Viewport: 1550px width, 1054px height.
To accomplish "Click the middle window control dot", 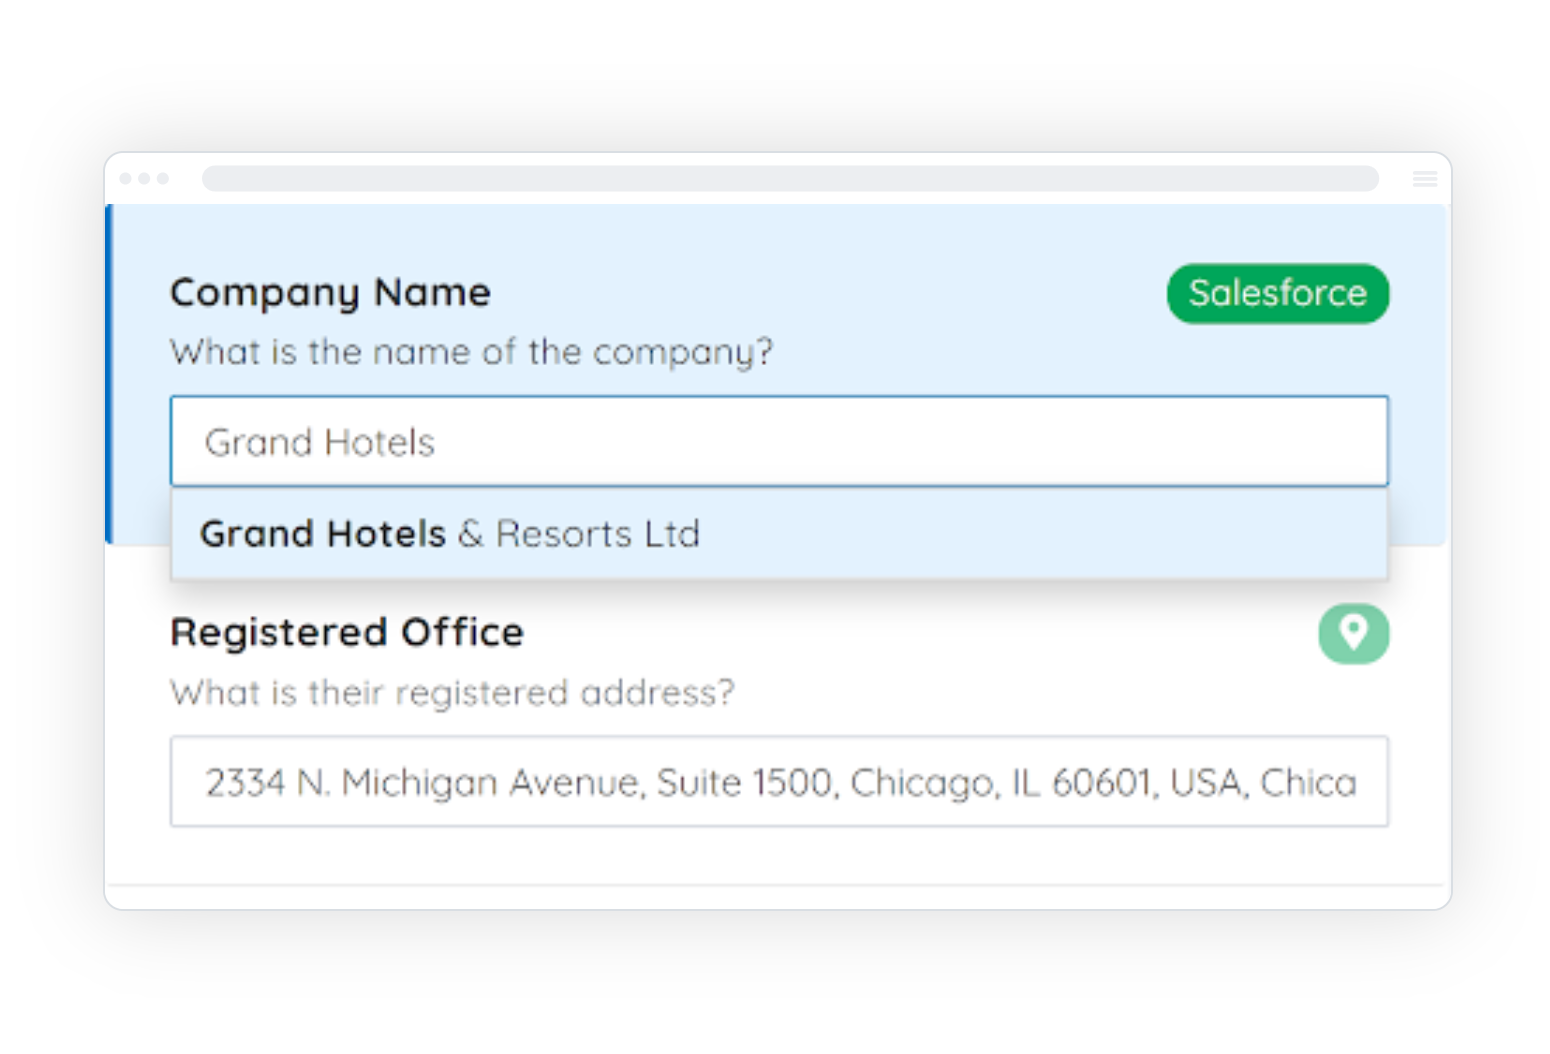I will 145,179.
